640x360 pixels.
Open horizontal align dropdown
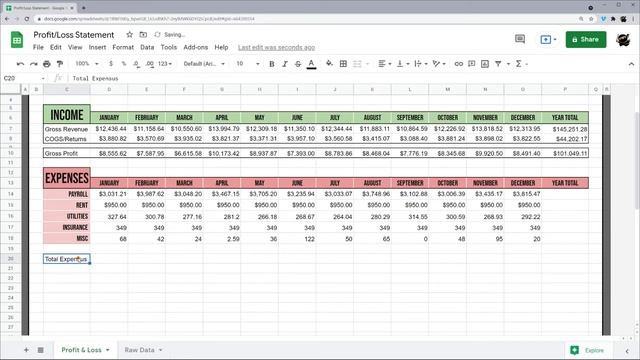pyautogui.click(x=384, y=64)
